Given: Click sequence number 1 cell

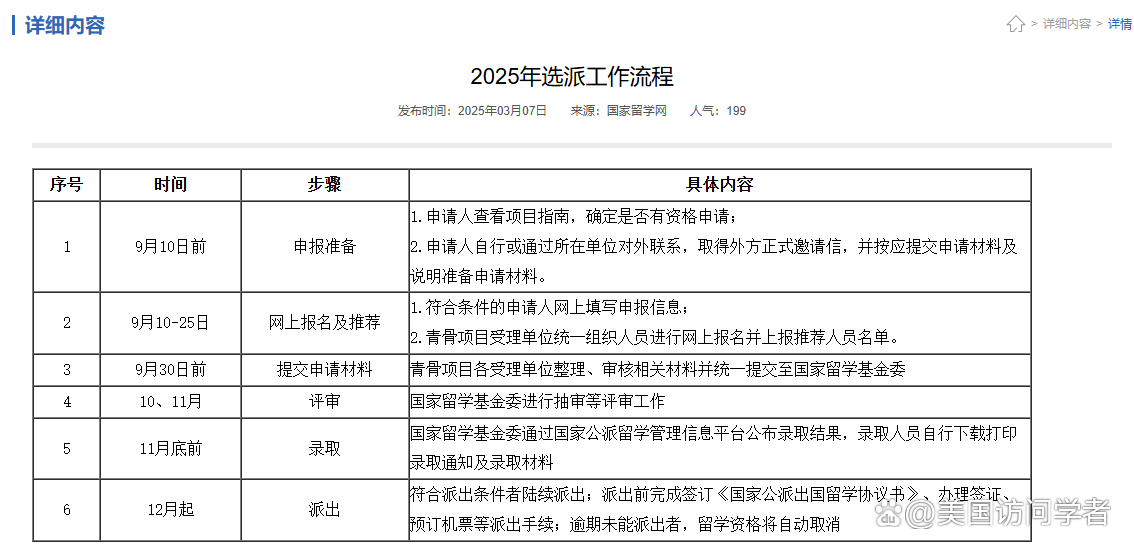Looking at the screenshot, I should (67, 247).
